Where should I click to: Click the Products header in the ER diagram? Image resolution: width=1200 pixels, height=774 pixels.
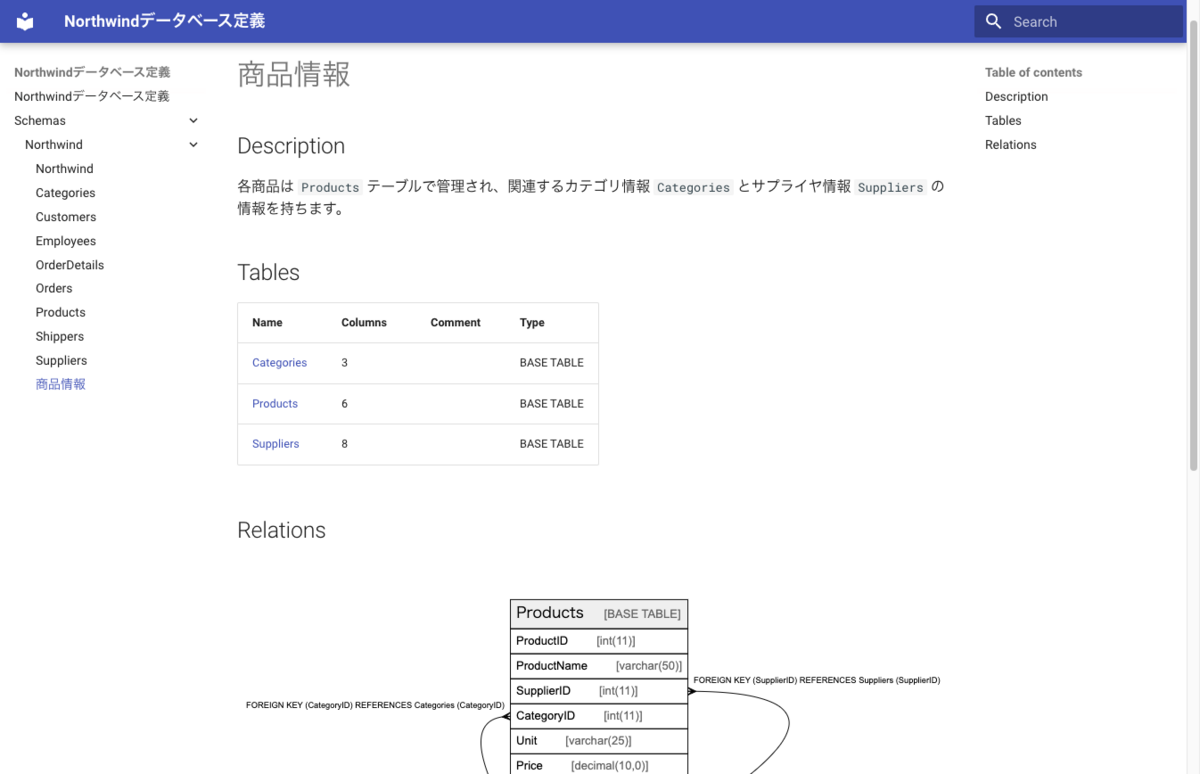point(549,612)
